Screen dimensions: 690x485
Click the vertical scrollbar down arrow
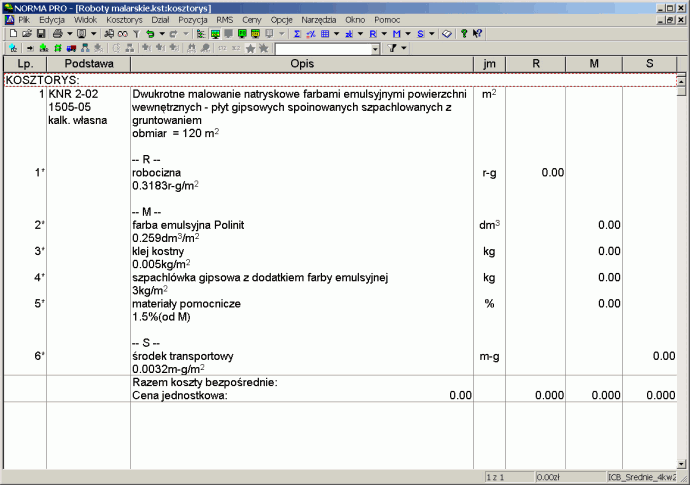(x=682, y=462)
